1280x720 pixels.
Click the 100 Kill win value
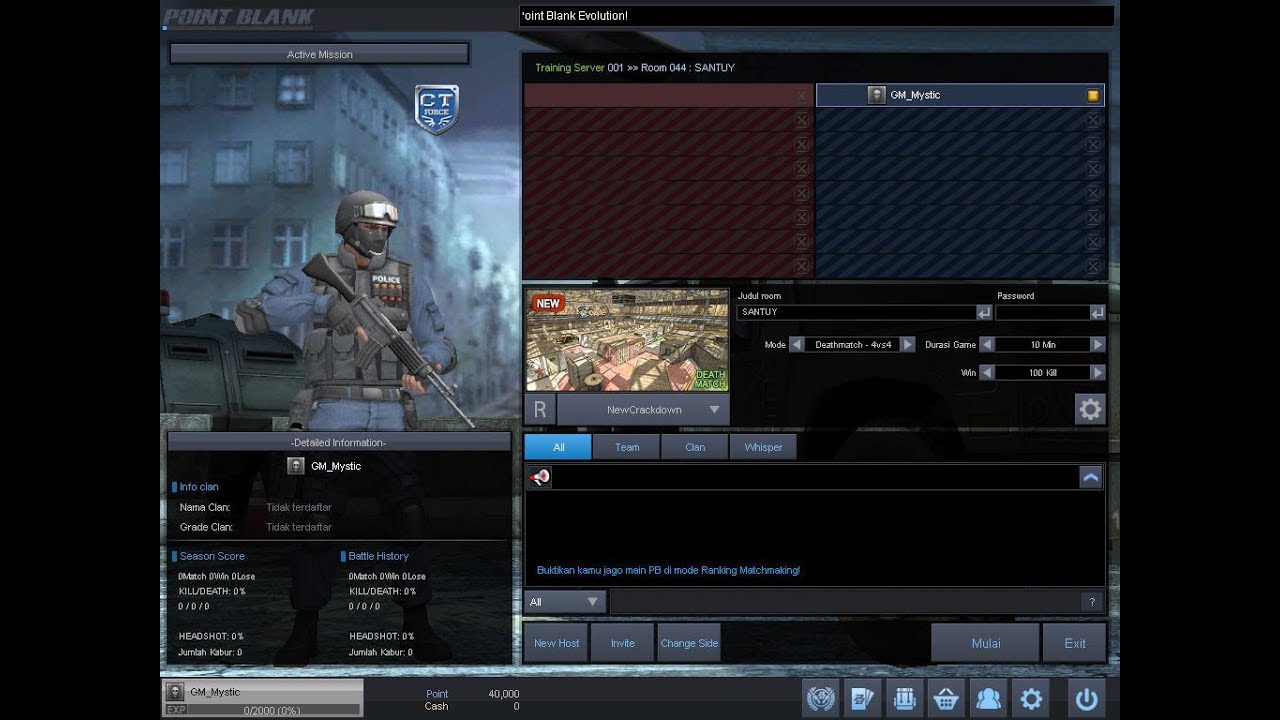[1042, 372]
